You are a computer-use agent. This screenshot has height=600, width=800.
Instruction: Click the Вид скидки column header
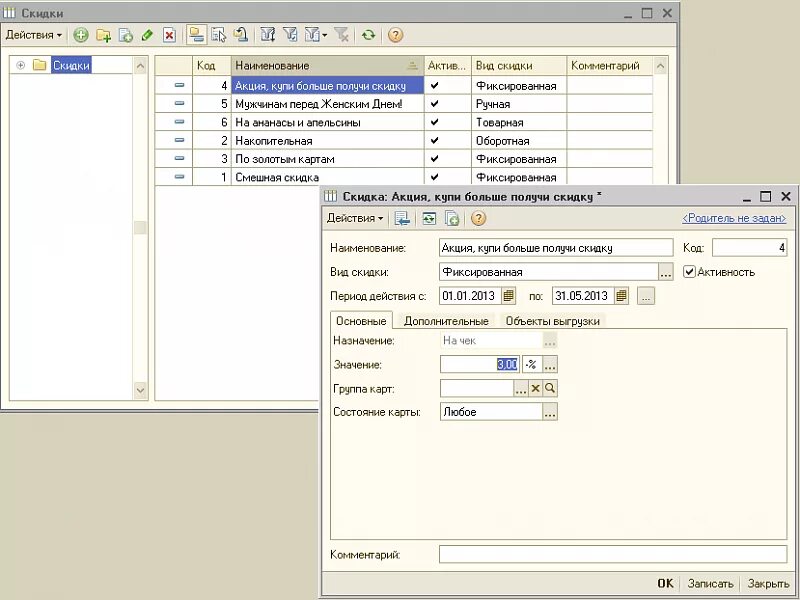(519, 66)
